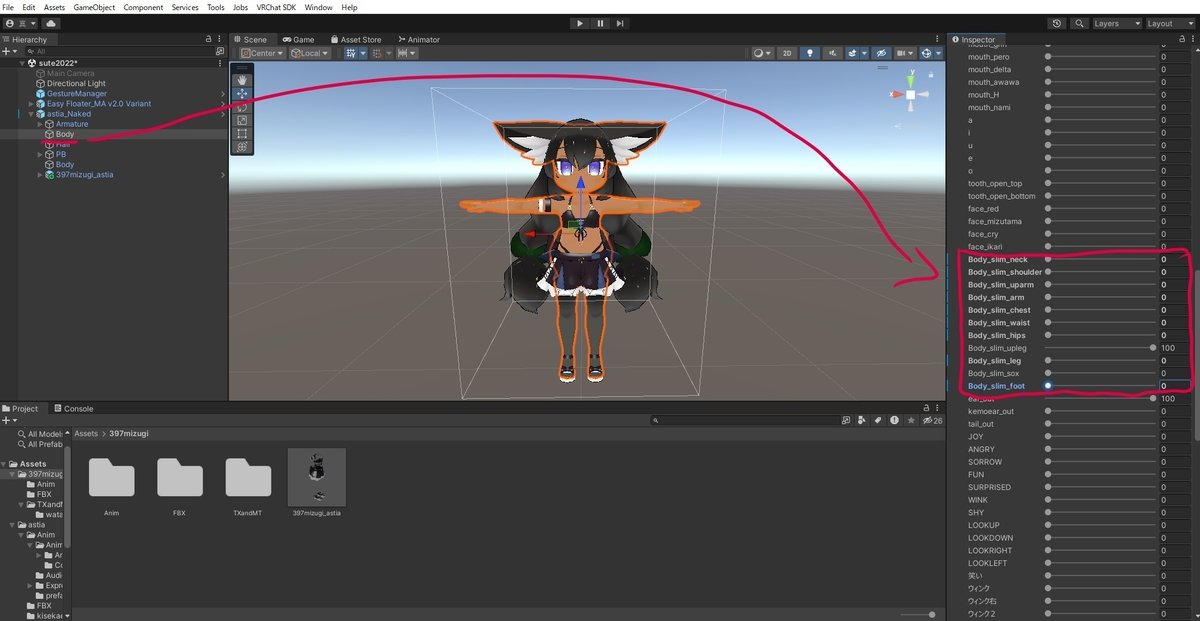
Task: Click the scene orientation gizmo center cube
Action: [910, 95]
